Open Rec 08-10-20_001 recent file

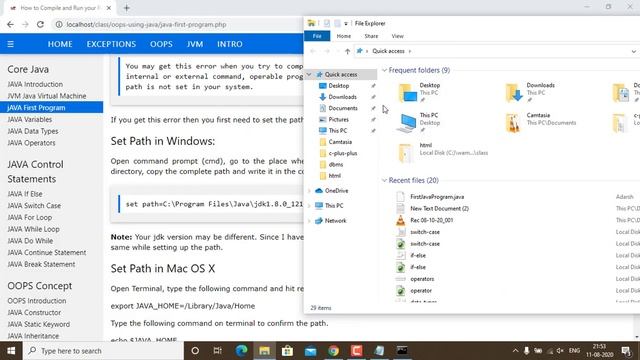point(431,220)
